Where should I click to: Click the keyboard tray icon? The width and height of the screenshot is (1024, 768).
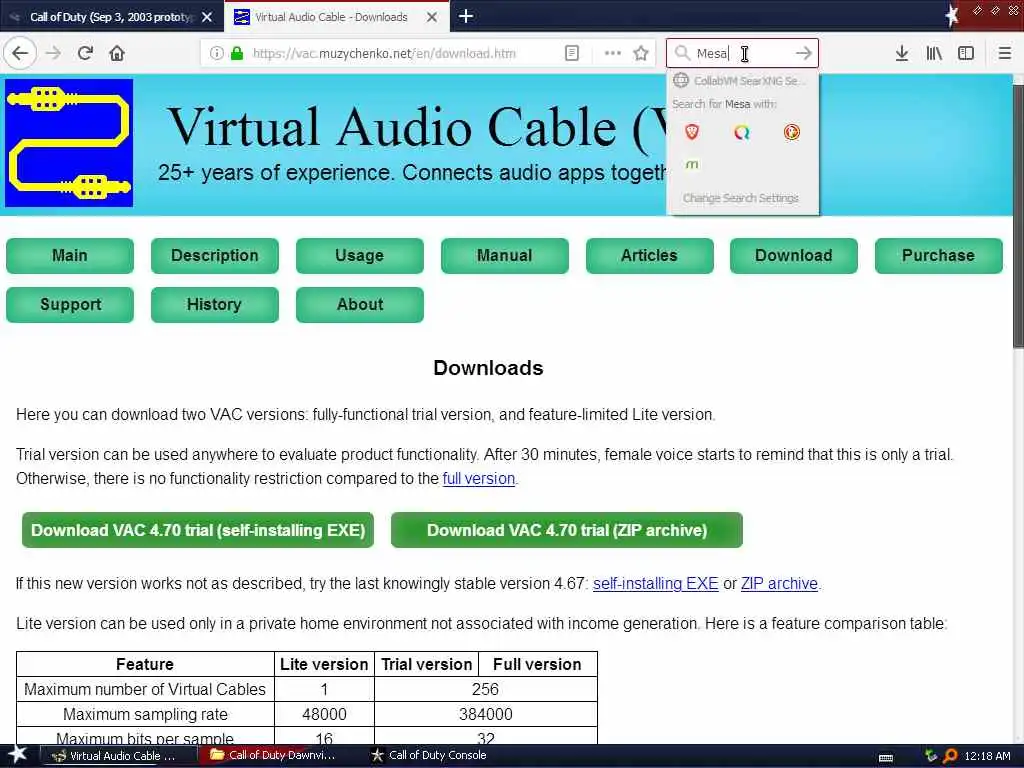click(x=886, y=757)
